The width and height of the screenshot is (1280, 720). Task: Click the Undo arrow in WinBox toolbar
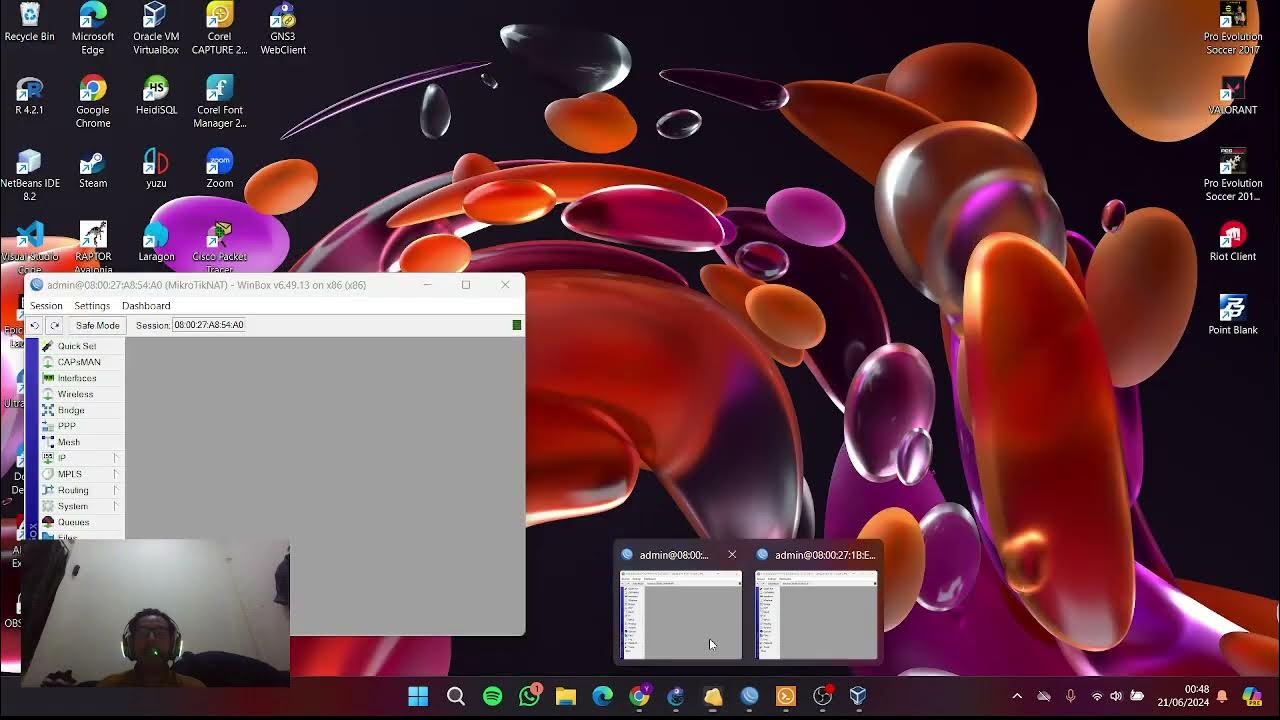(35, 325)
